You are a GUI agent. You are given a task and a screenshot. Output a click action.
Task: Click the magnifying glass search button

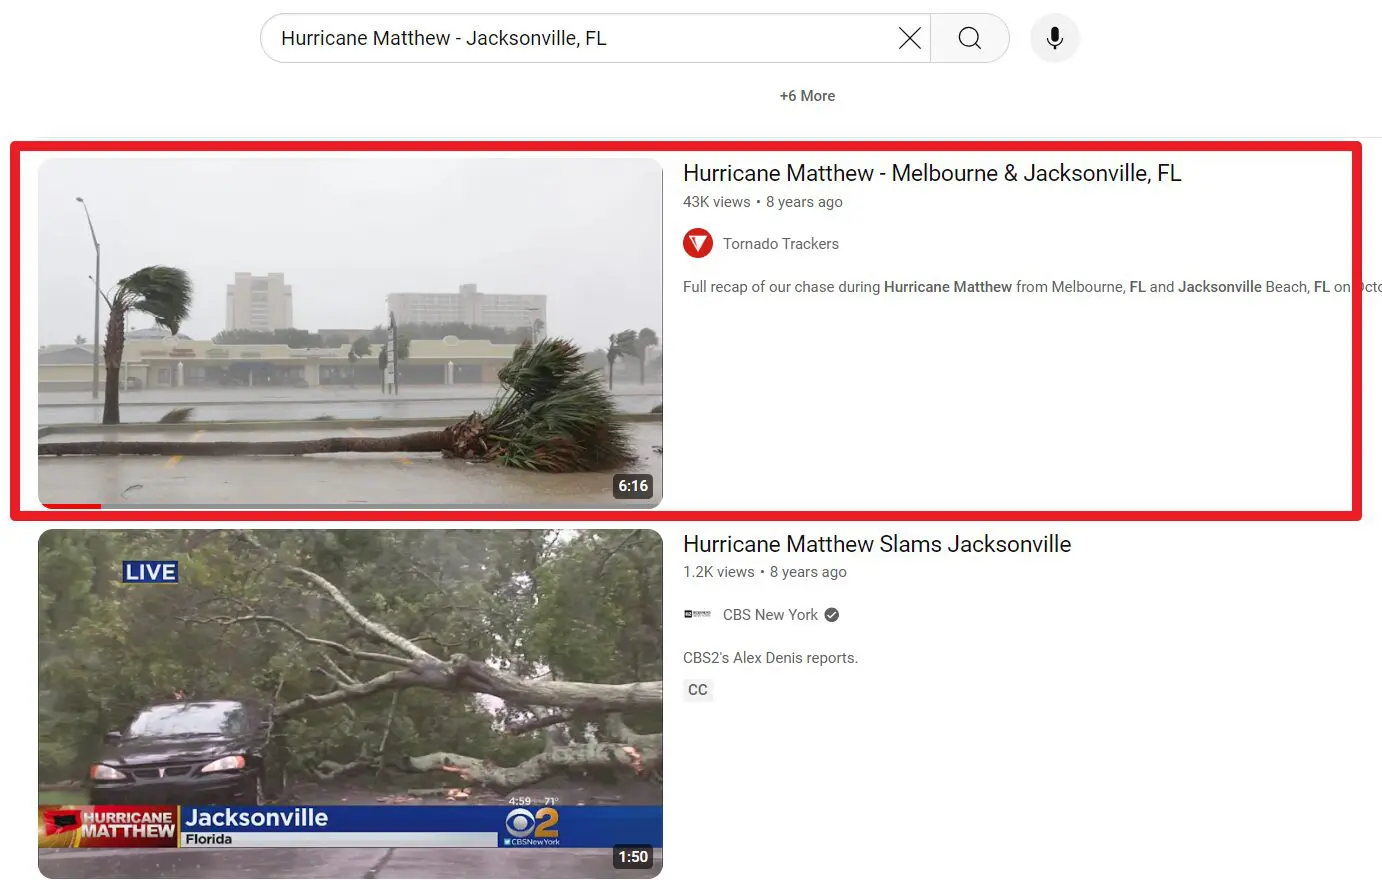tap(970, 39)
